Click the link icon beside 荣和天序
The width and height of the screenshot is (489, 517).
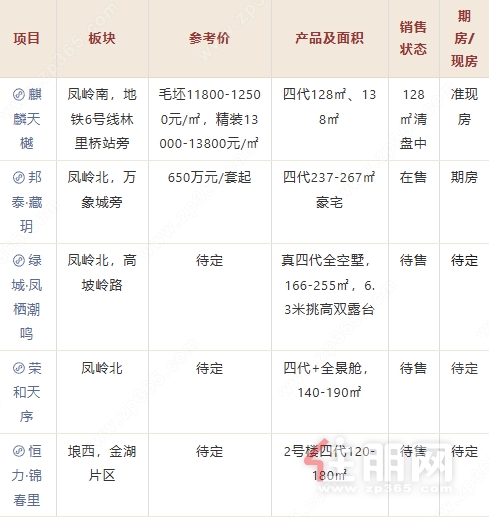[19, 368]
